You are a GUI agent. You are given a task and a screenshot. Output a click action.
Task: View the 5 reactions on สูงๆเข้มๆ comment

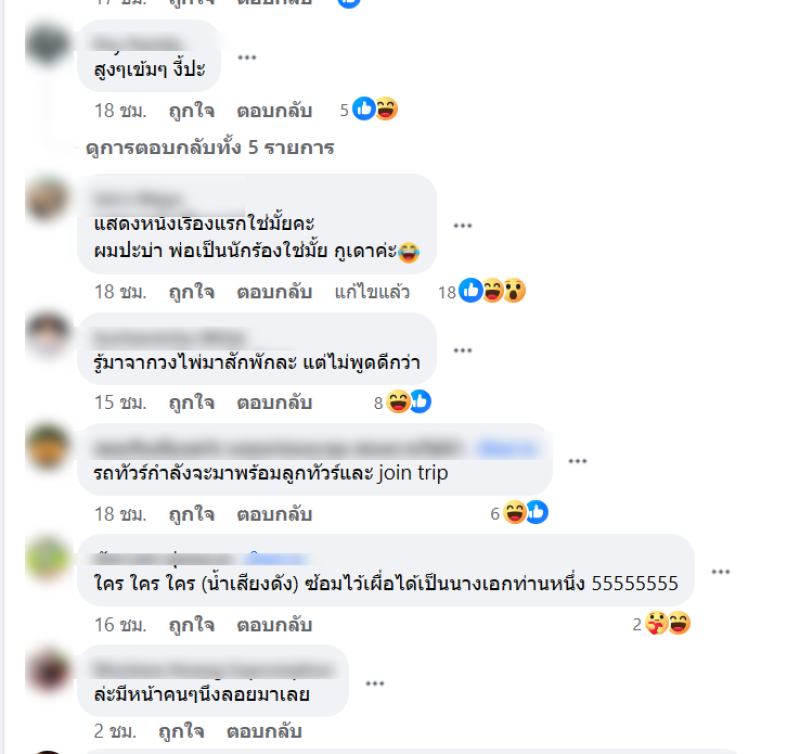pyautogui.click(x=369, y=109)
